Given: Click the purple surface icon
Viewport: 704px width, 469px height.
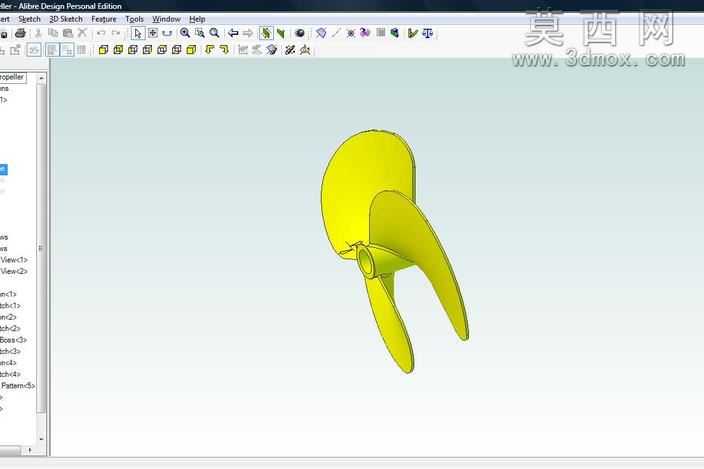Looking at the screenshot, I should pyautogui.click(x=365, y=33).
